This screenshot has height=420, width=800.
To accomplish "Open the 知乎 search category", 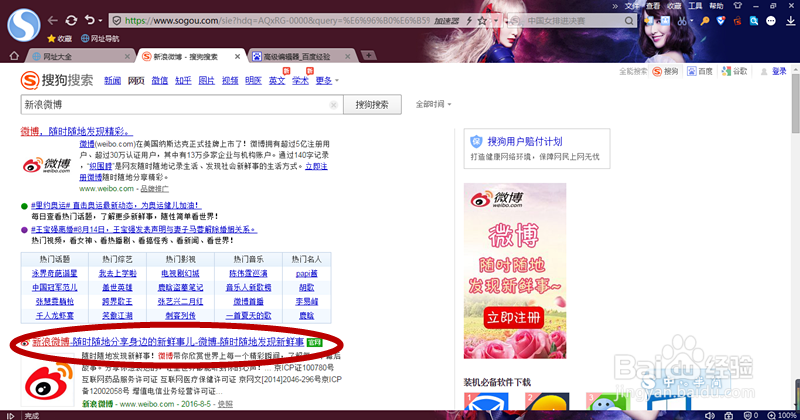I will click(x=183, y=81).
